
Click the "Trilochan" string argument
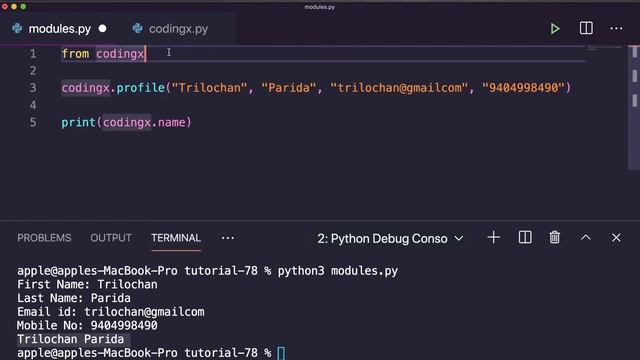[209, 88]
